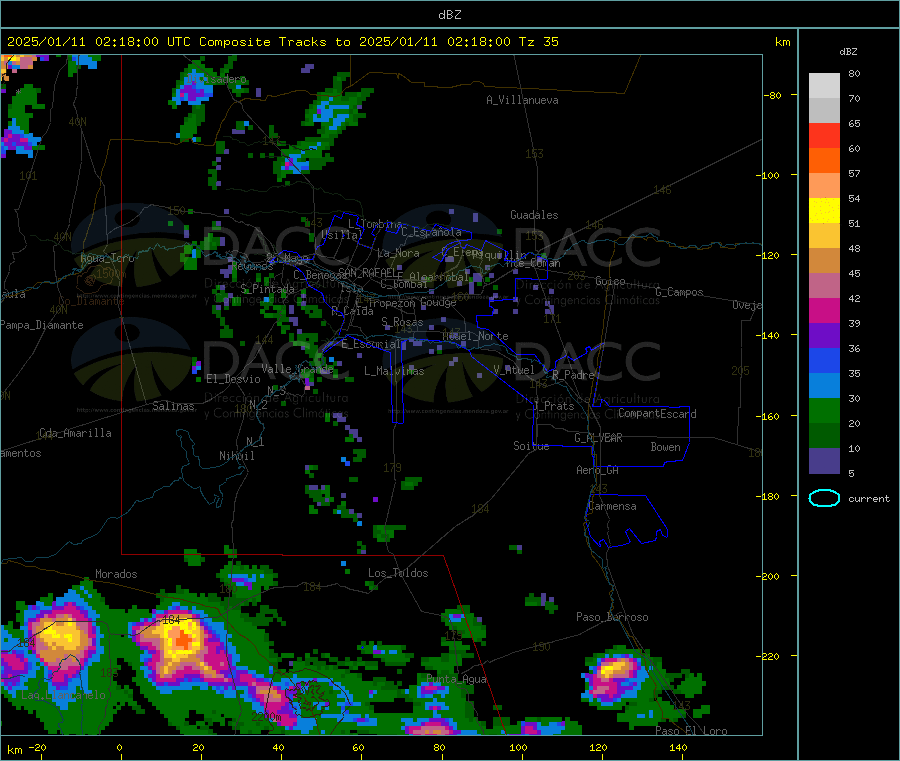The width and height of the screenshot is (900, 761).
Task: Click the cyan 'current' ellipse legend icon
Action: click(824, 498)
